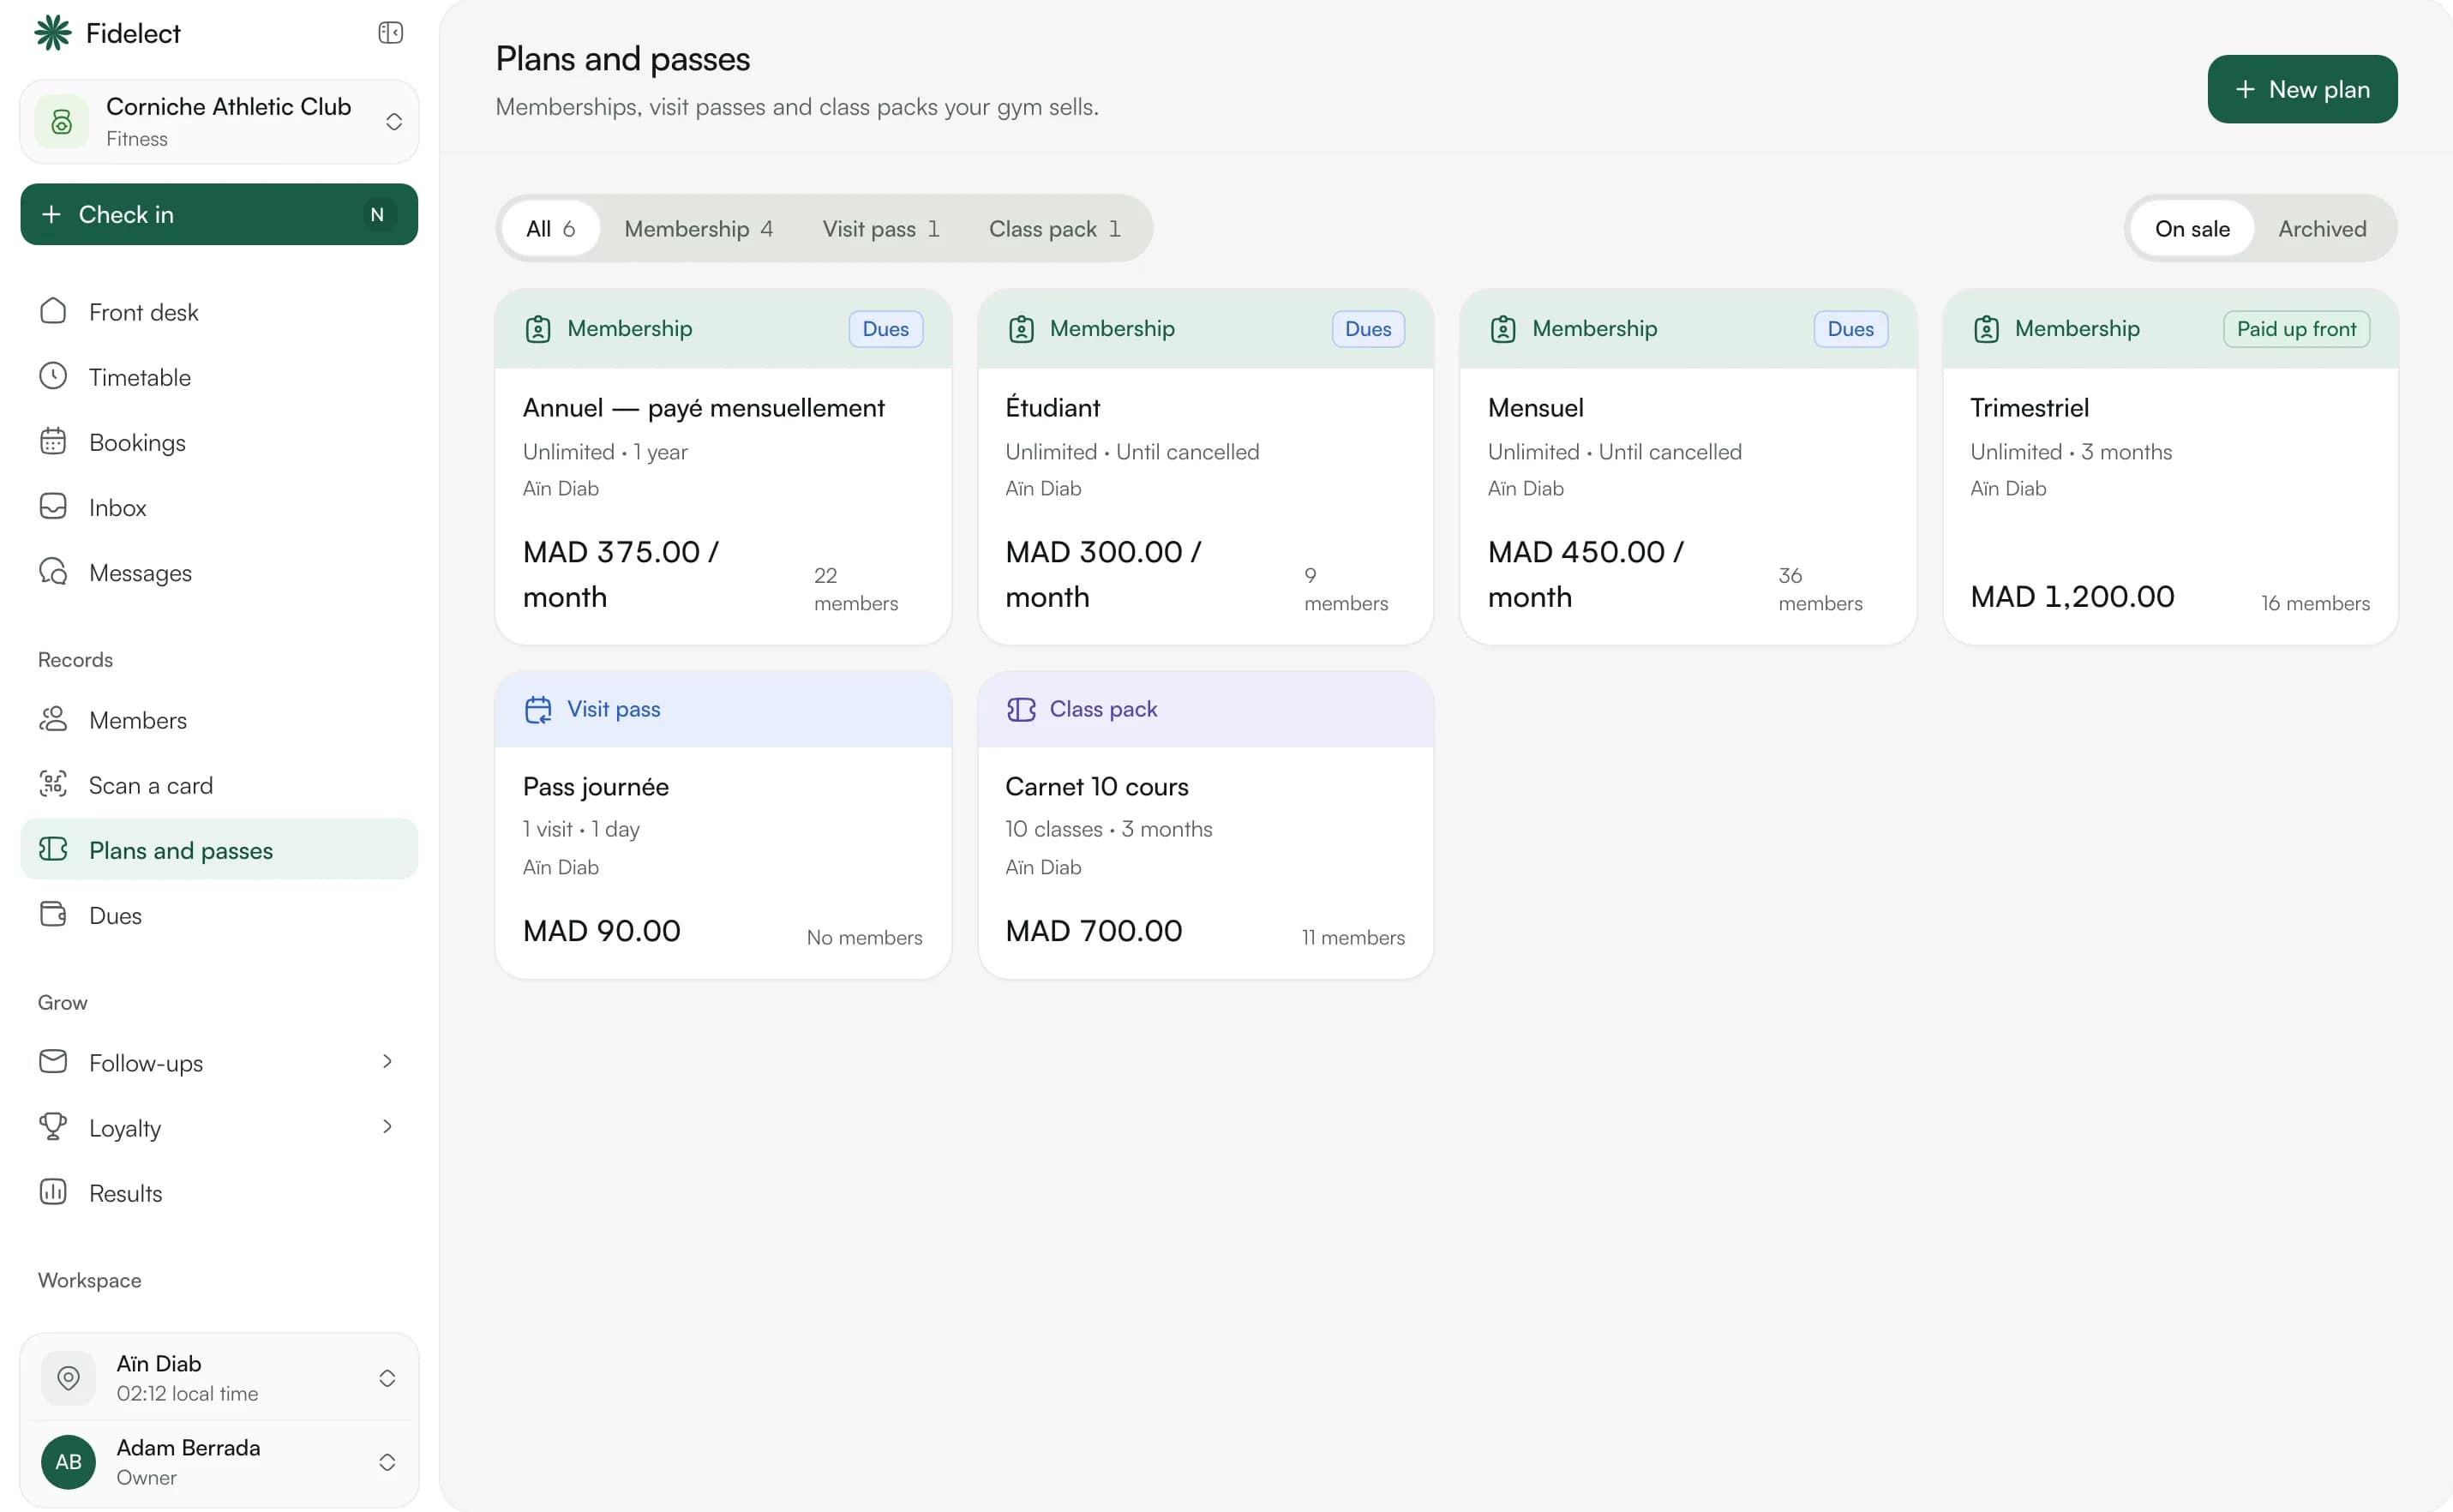Click the Class pack card ticket icon
The image size is (2453, 1512).
[x=1021, y=709]
